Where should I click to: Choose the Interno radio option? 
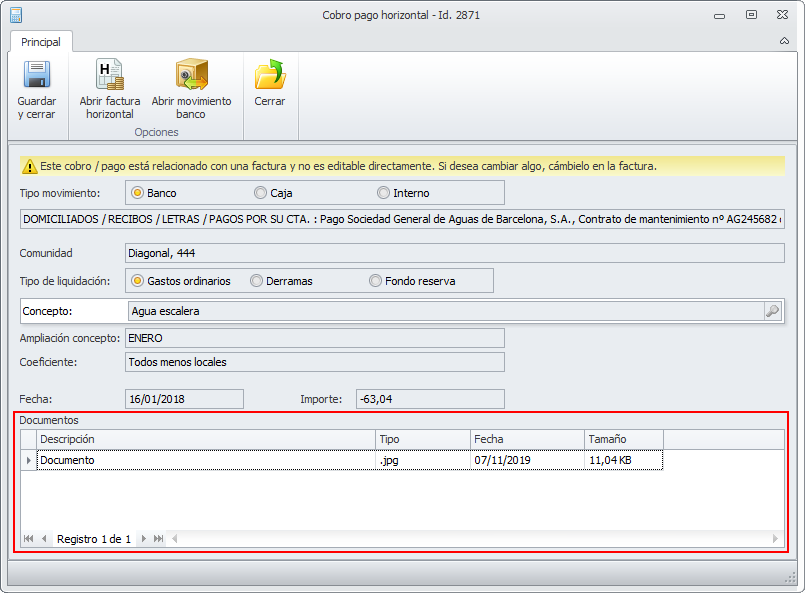(384, 192)
